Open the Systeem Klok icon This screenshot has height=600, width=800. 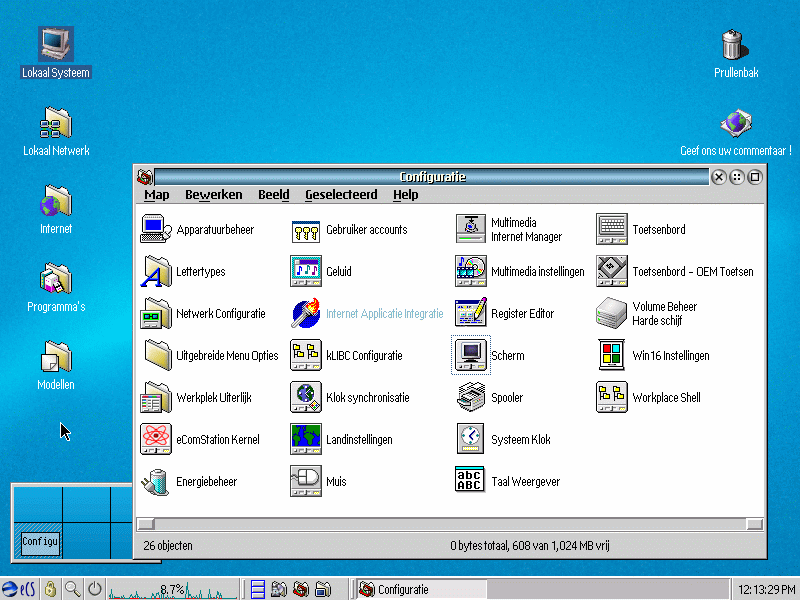point(470,439)
